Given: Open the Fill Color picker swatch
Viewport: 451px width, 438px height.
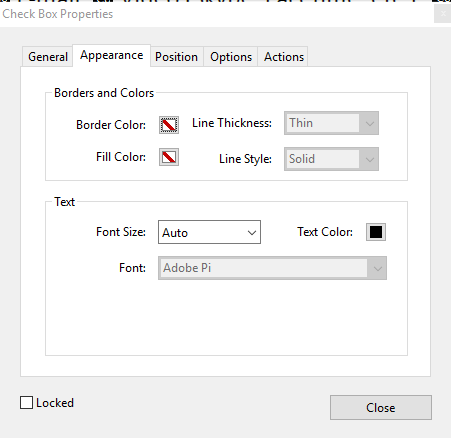Looking at the screenshot, I should pyautogui.click(x=169, y=157).
